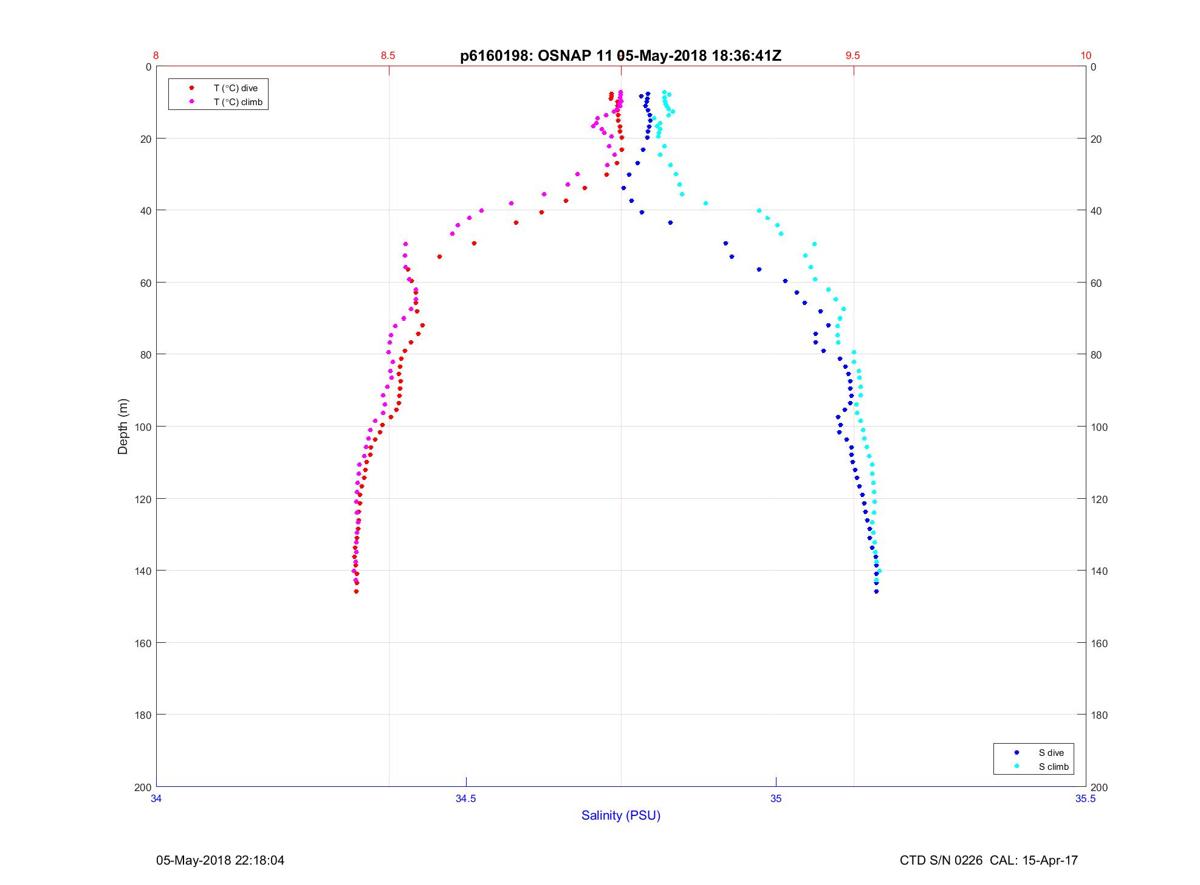
Task: Click the blue salinity tick label 35.5
Action: tap(1086, 799)
